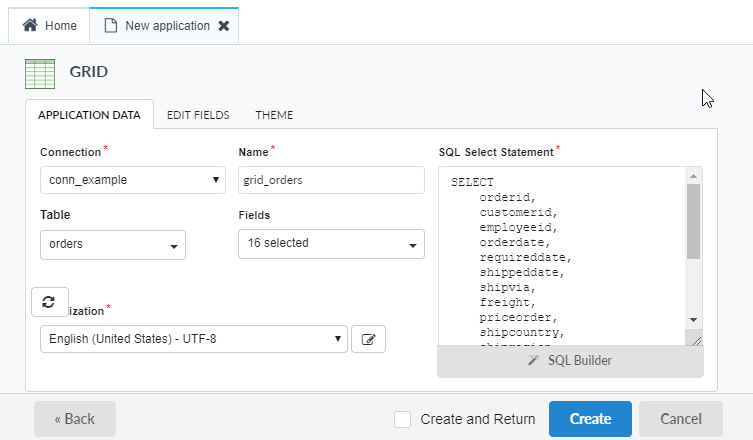753x440 pixels.
Task: Enable the Create and Return checkbox
Action: pos(403,419)
